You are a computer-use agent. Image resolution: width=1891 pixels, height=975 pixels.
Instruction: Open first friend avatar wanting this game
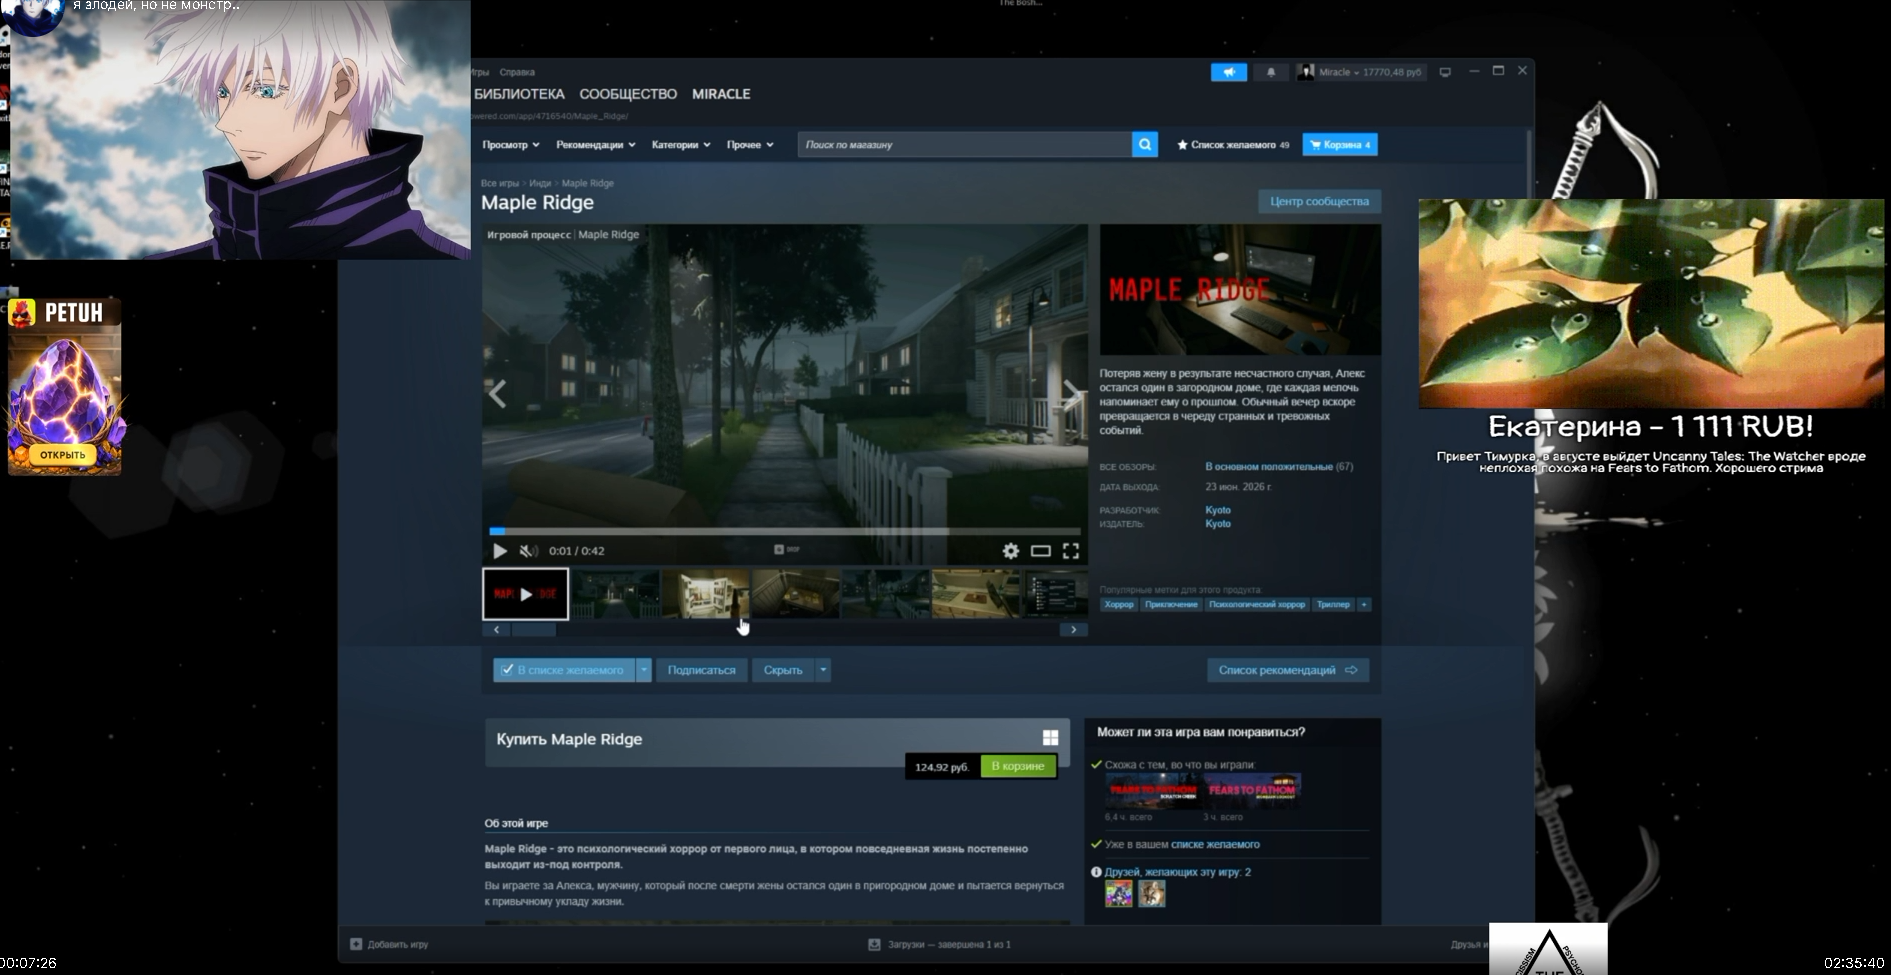tap(1119, 893)
